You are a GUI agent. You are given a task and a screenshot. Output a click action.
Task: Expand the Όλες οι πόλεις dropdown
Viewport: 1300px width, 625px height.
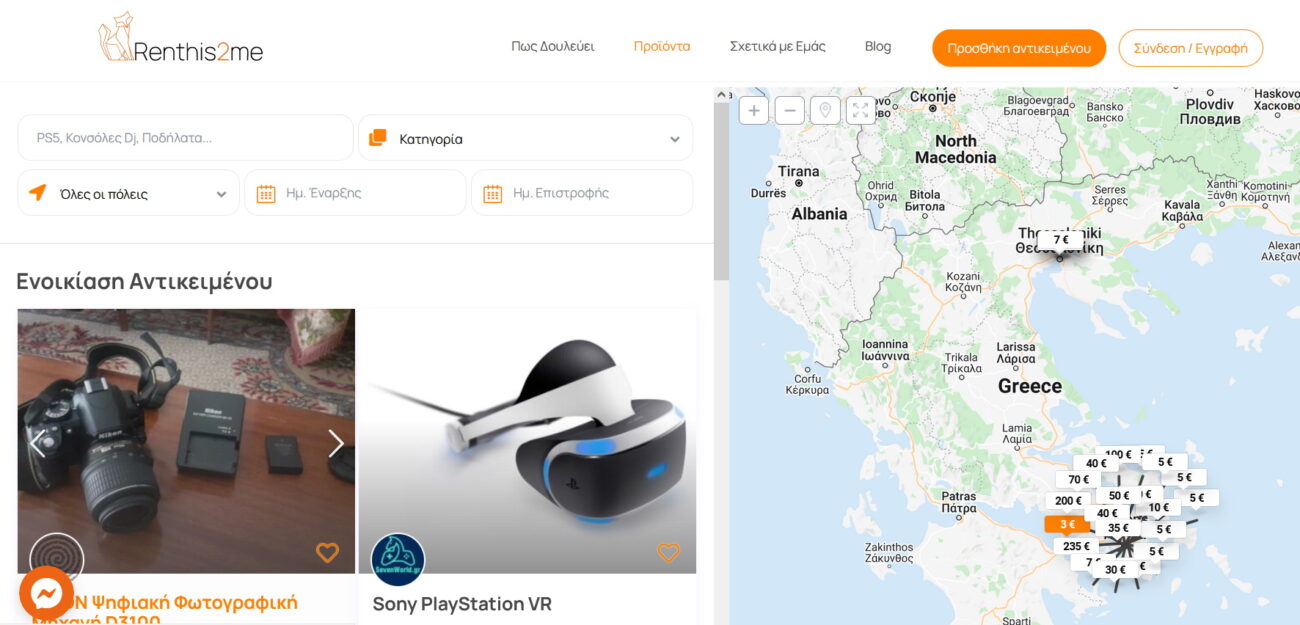coord(129,193)
